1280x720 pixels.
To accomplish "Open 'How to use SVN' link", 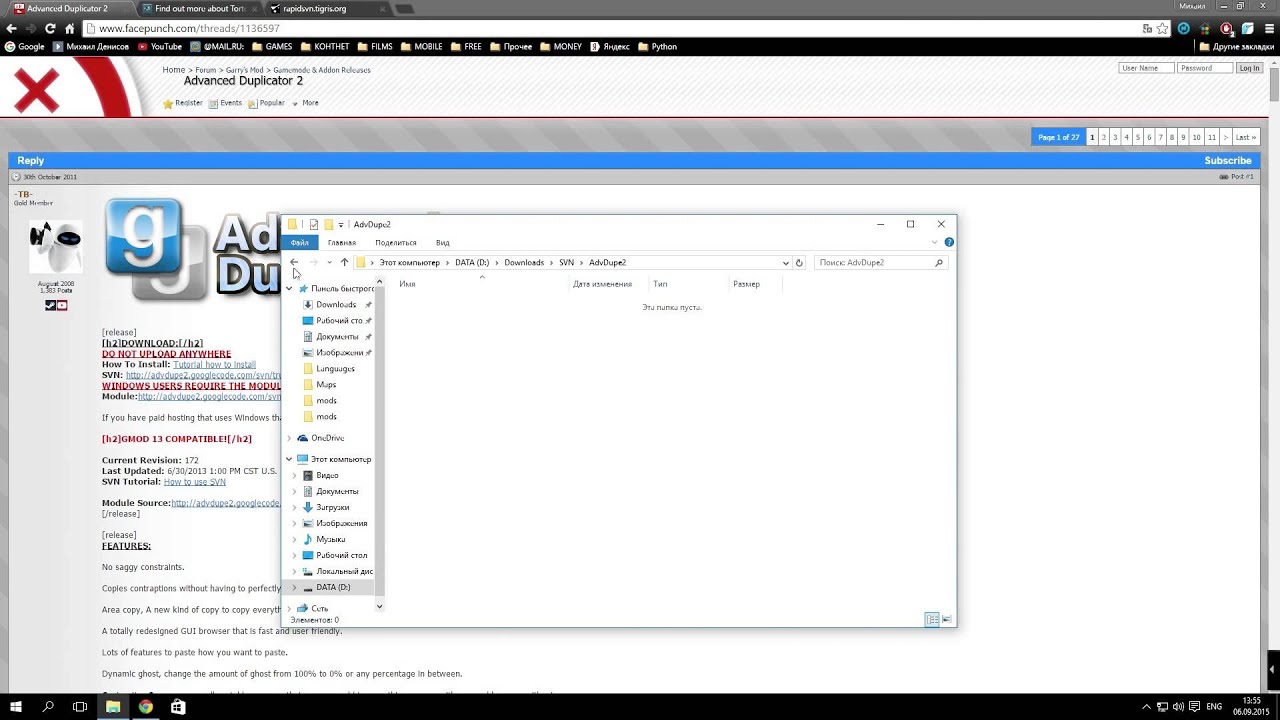I will [x=195, y=482].
